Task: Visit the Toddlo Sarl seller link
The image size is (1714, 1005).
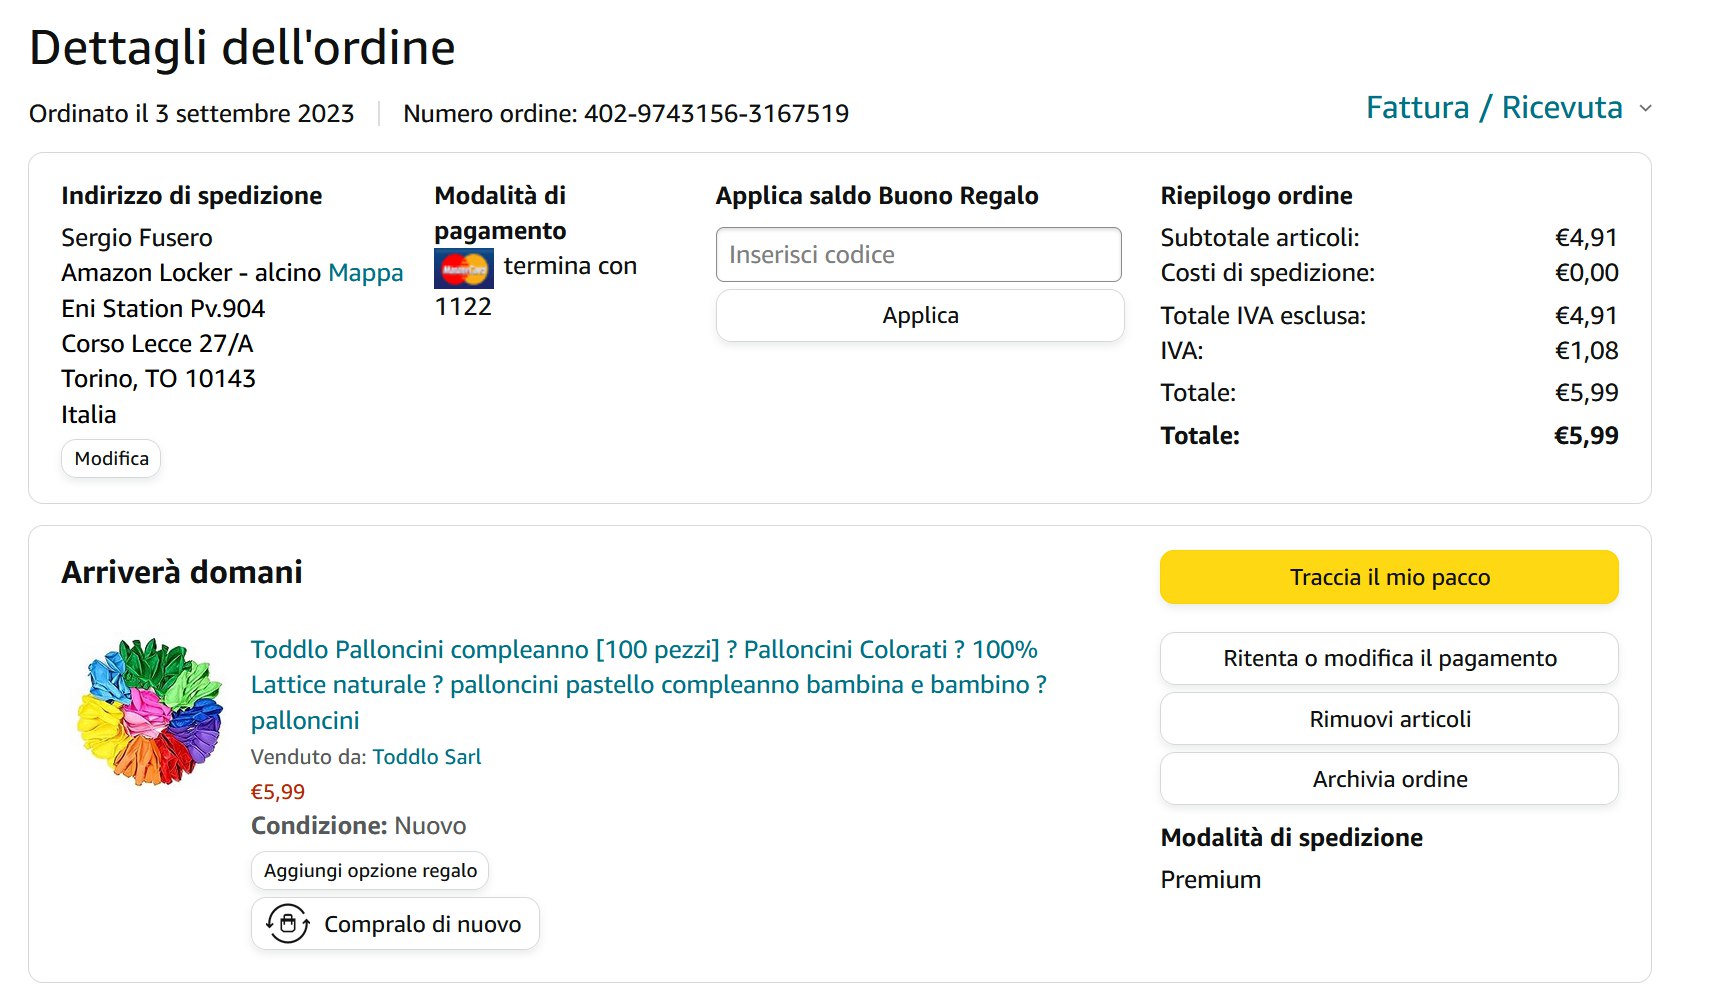Action: pos(426,757)
